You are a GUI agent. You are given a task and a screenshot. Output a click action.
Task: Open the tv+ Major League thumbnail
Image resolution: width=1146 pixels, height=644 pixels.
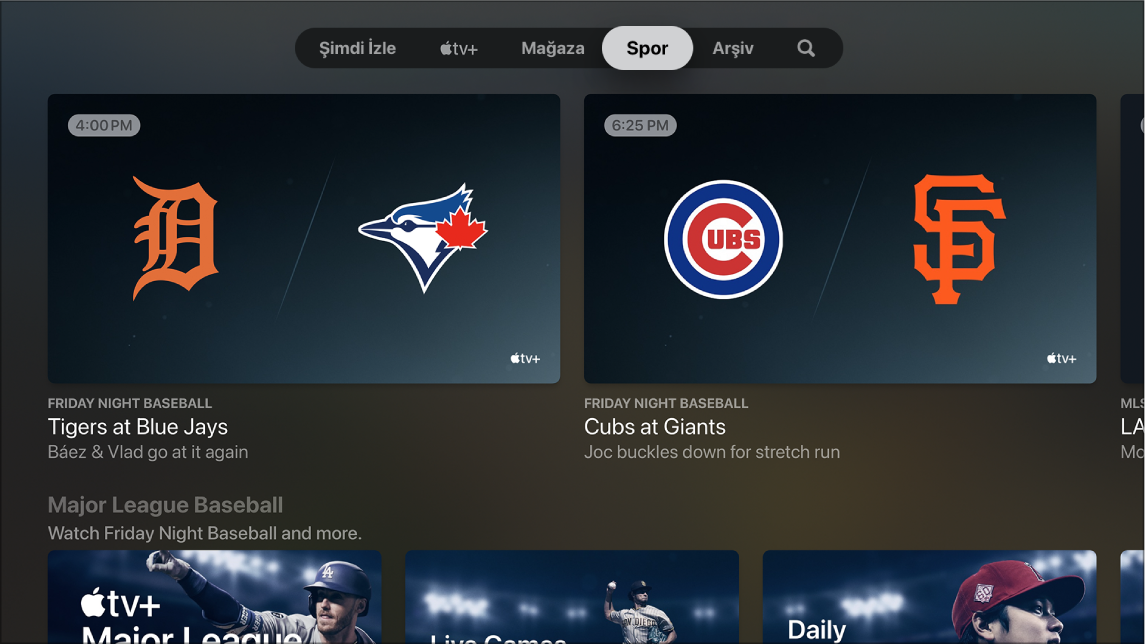tap(214, 596)
